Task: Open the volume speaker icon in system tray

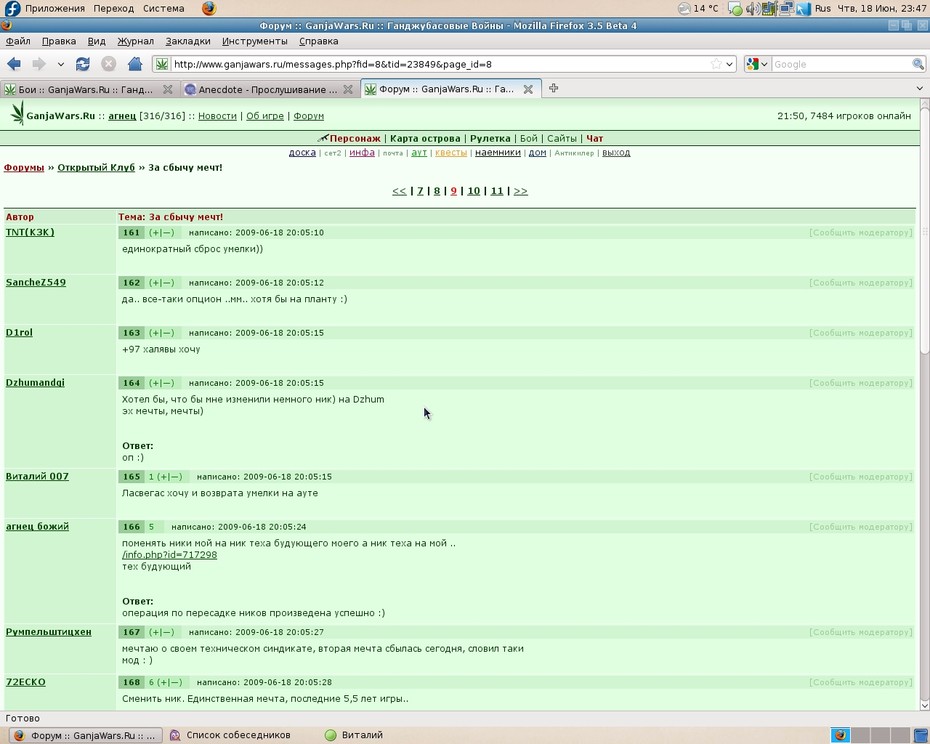Action: coord(753,8)
